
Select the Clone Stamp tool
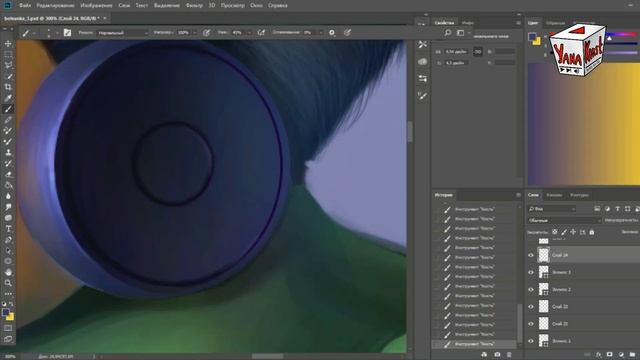8,152
